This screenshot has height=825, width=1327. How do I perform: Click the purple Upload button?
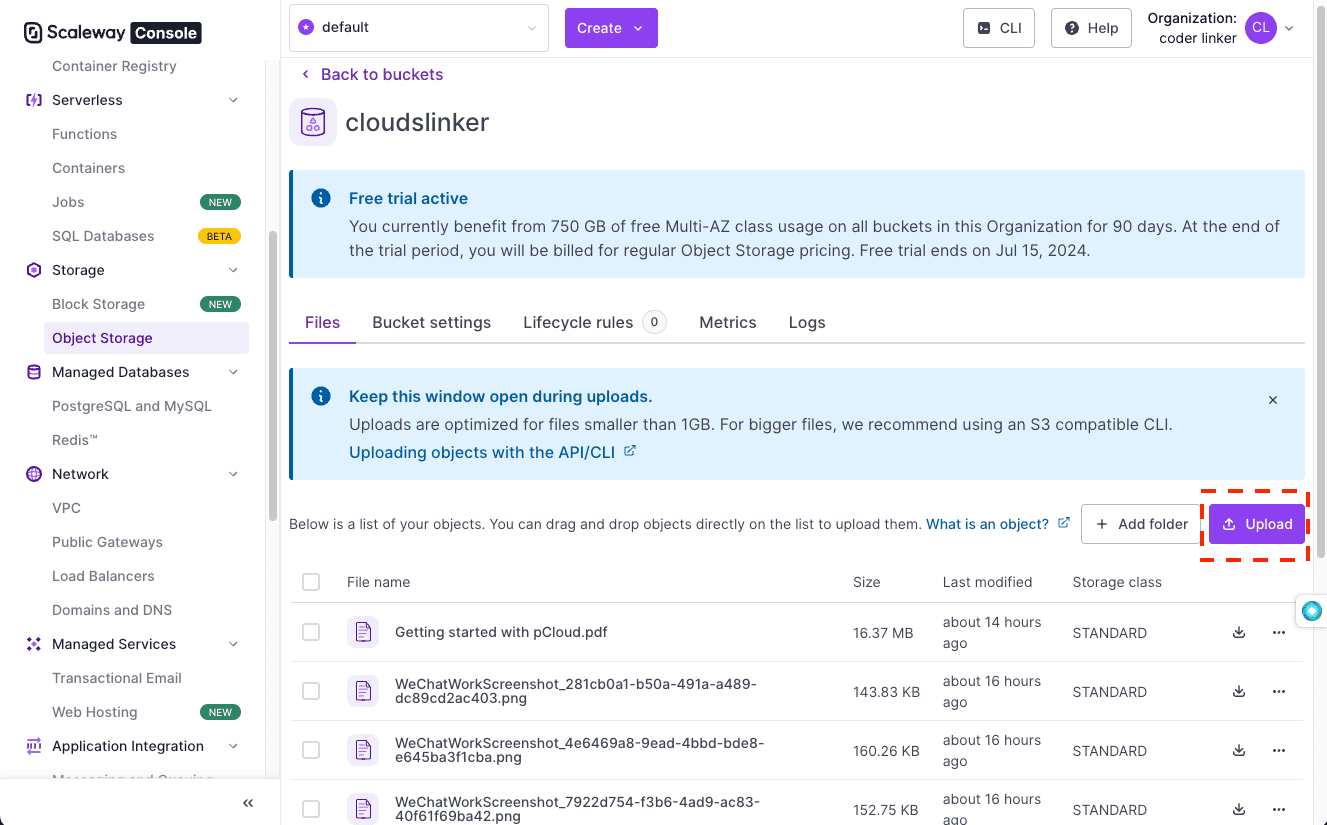click(x=1257, y=524)
